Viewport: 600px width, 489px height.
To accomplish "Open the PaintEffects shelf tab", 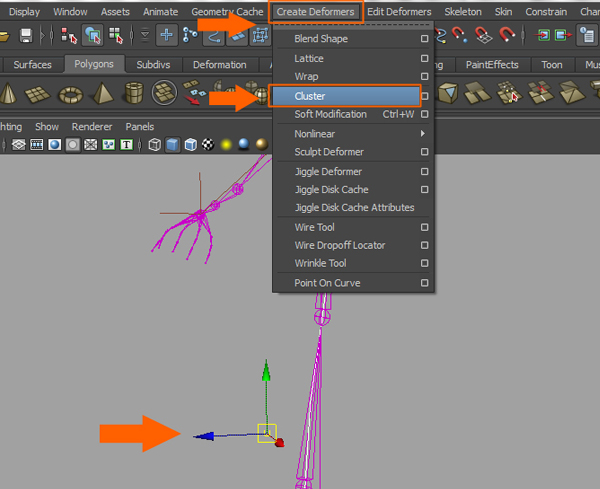I will [492, 65].
